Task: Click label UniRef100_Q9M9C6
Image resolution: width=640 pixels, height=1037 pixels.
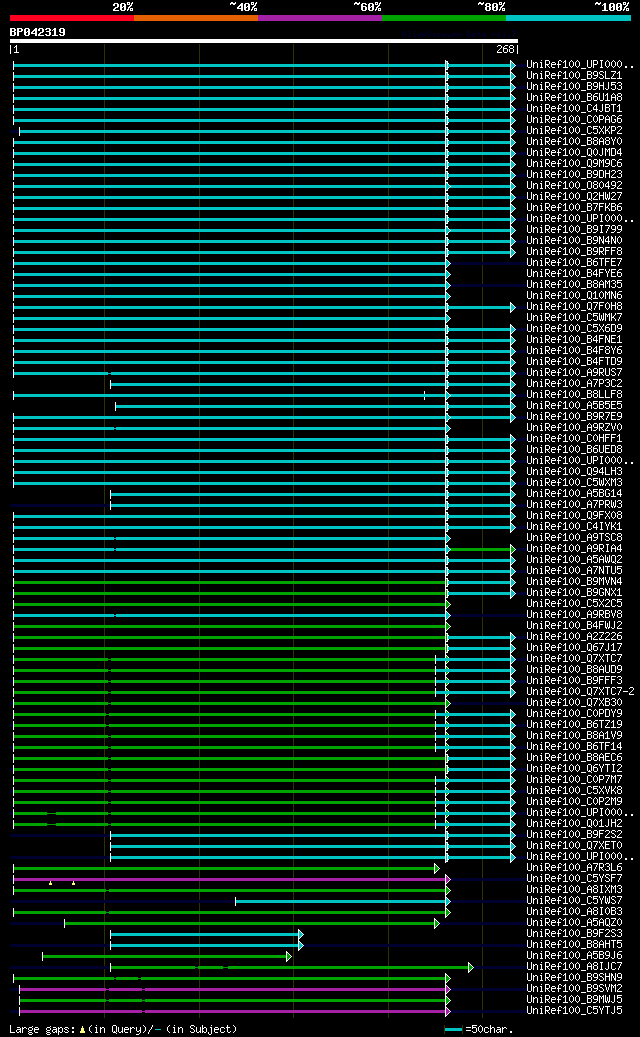Action: coord(574,163)
